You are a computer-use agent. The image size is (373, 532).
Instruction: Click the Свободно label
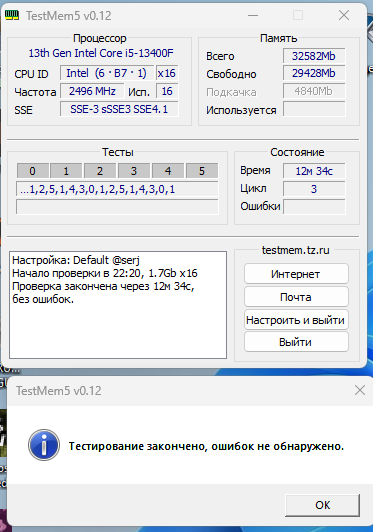231,74
